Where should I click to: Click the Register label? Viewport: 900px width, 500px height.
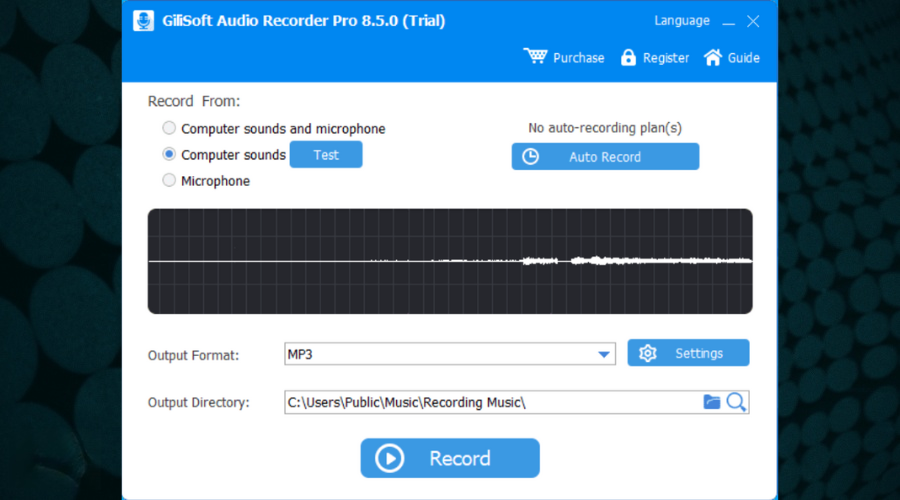click(x=666, y=58)
